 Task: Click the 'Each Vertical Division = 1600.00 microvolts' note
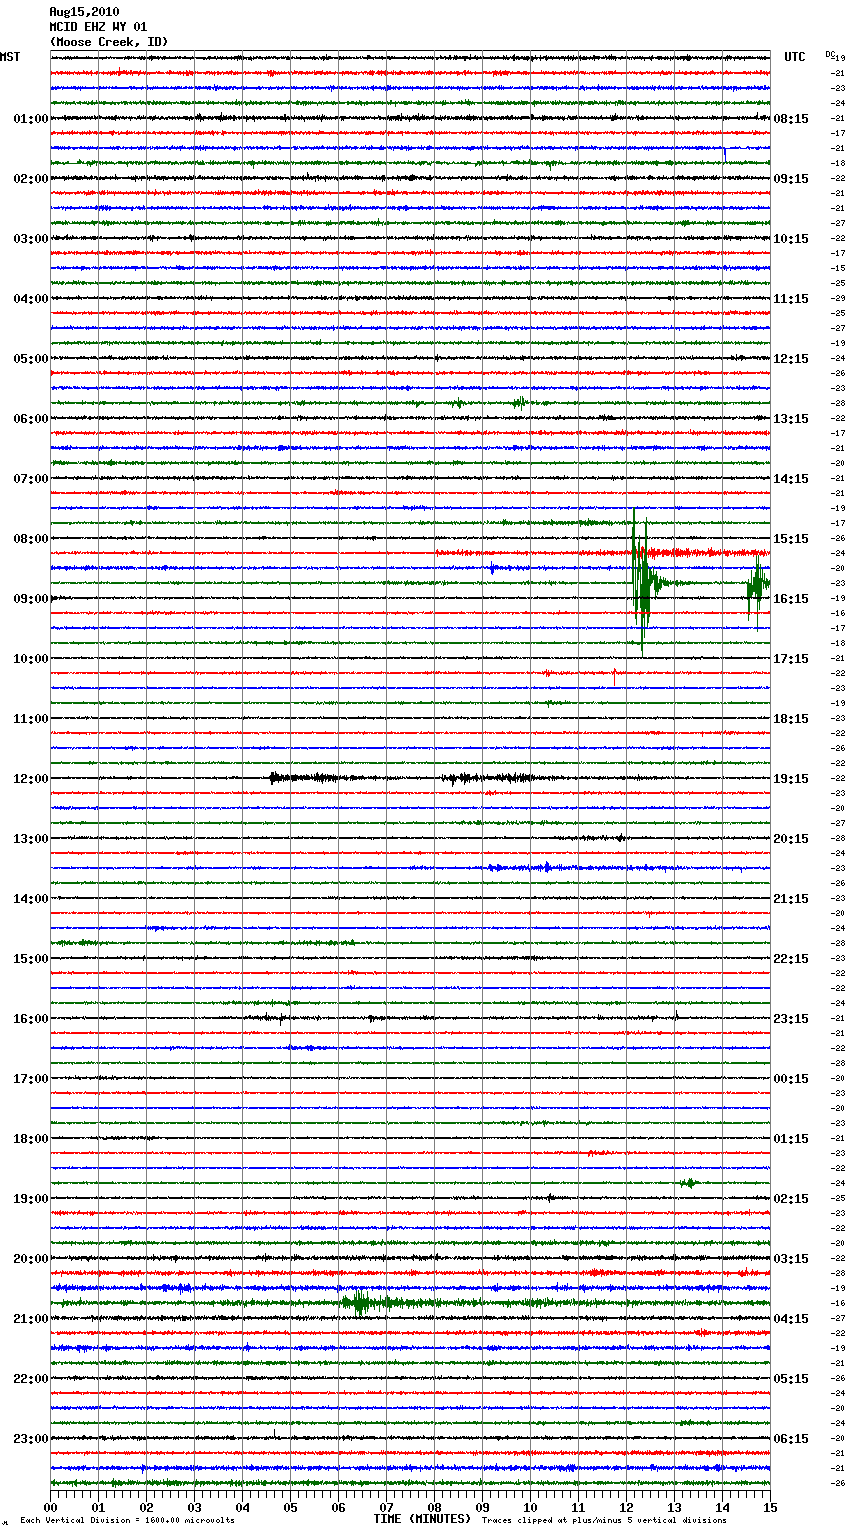click(127, 1521)
